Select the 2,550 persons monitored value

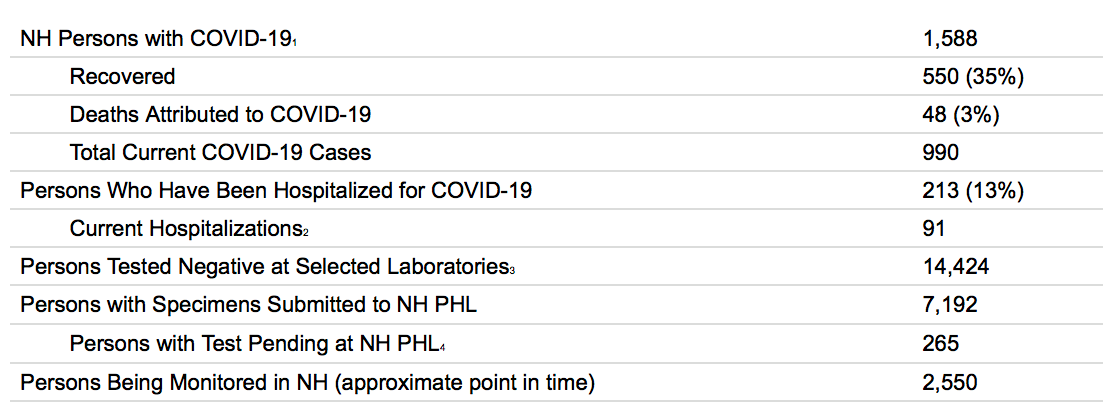(x=950, y=382)
